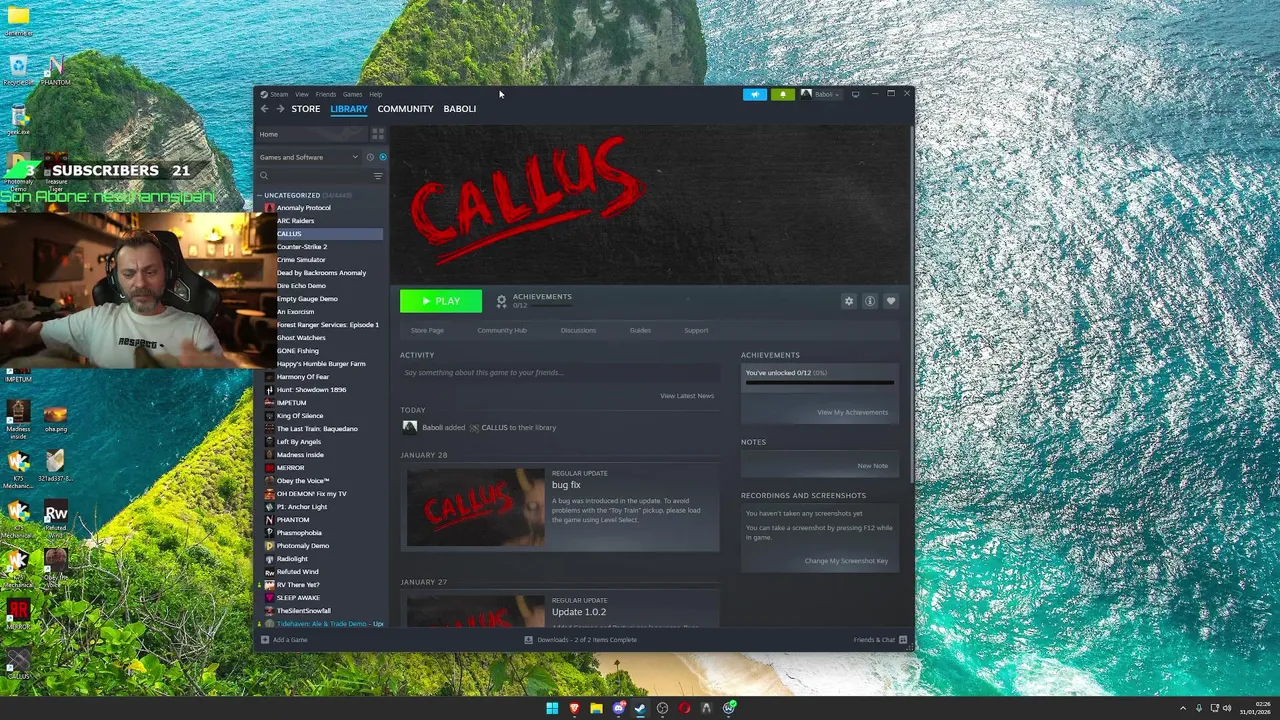This screenshot has height=720, width=1280.
Task: Click the Steam back navigation arrow
Action: (x=264, y=109)
